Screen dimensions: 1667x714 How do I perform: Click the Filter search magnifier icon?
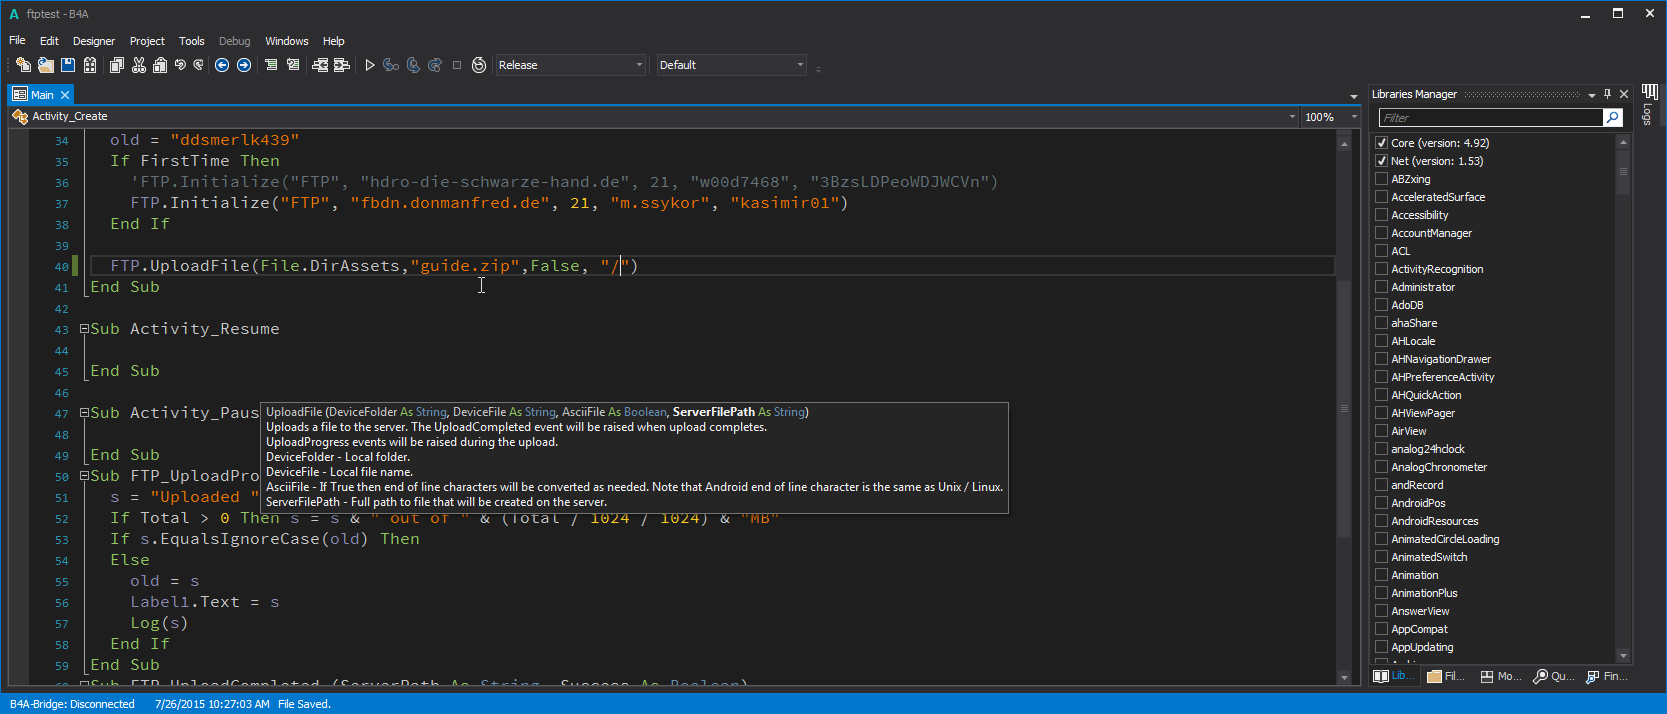(x=1612, y=118)
